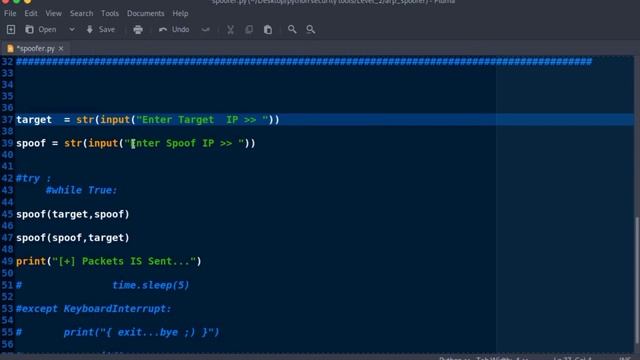This screenshot has height=360, width=640.
Task: Save the current file with the Save button
Action: 101,29
